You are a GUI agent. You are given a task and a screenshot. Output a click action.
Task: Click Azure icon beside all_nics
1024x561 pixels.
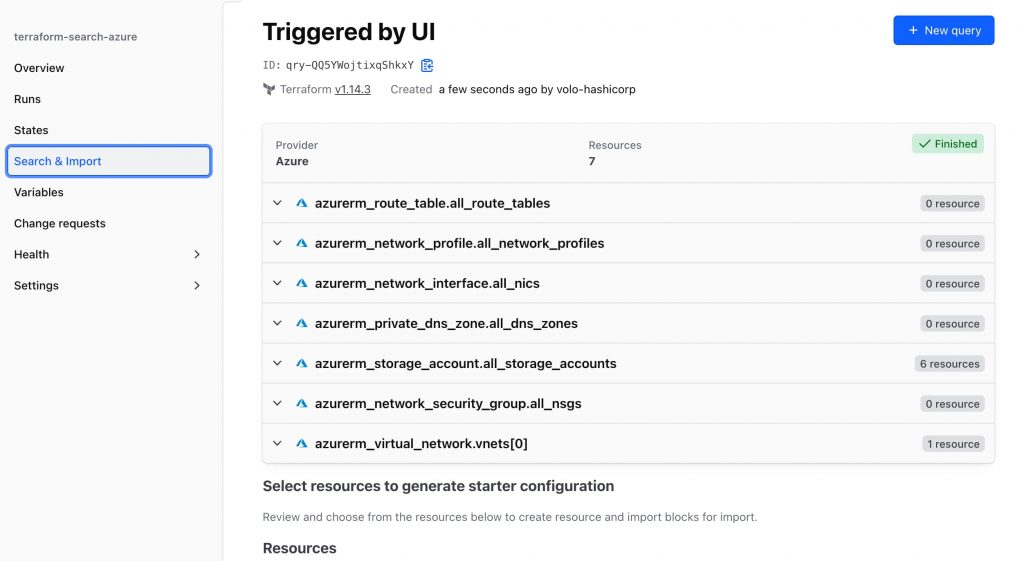(302, 283)
